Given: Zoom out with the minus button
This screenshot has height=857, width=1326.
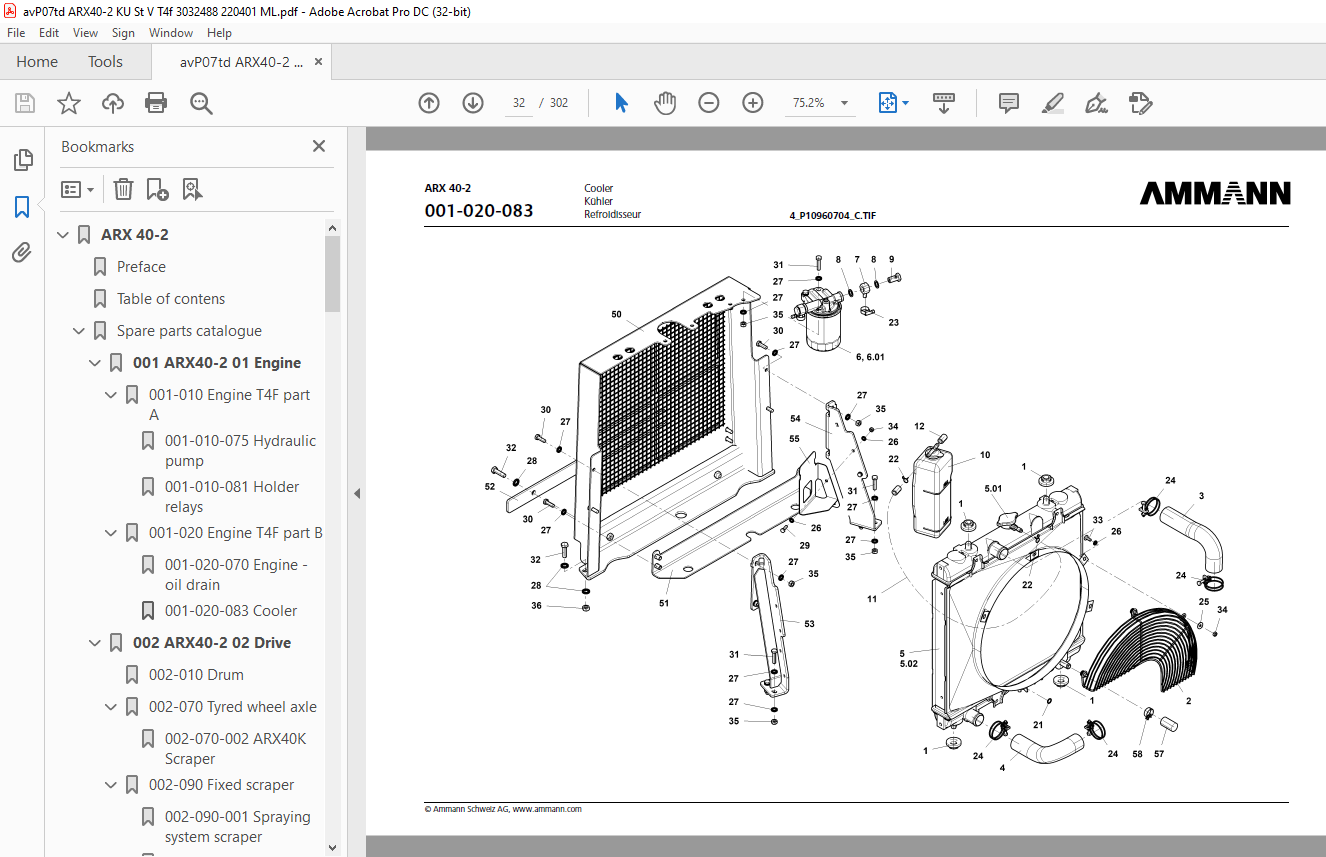Looking at the screenshot, I should (x=709, y=103).
